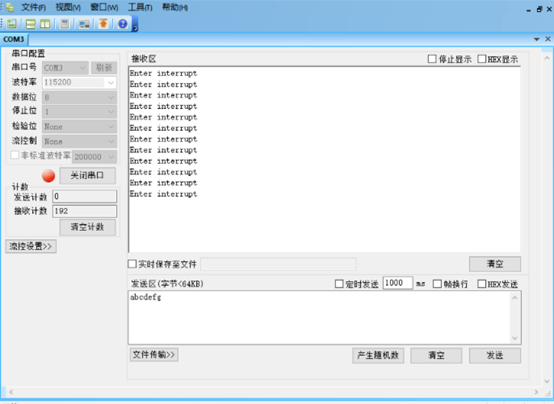554x404 pixels.
Task: Restore the window via title bar button
Action: [x=539, y=10]
